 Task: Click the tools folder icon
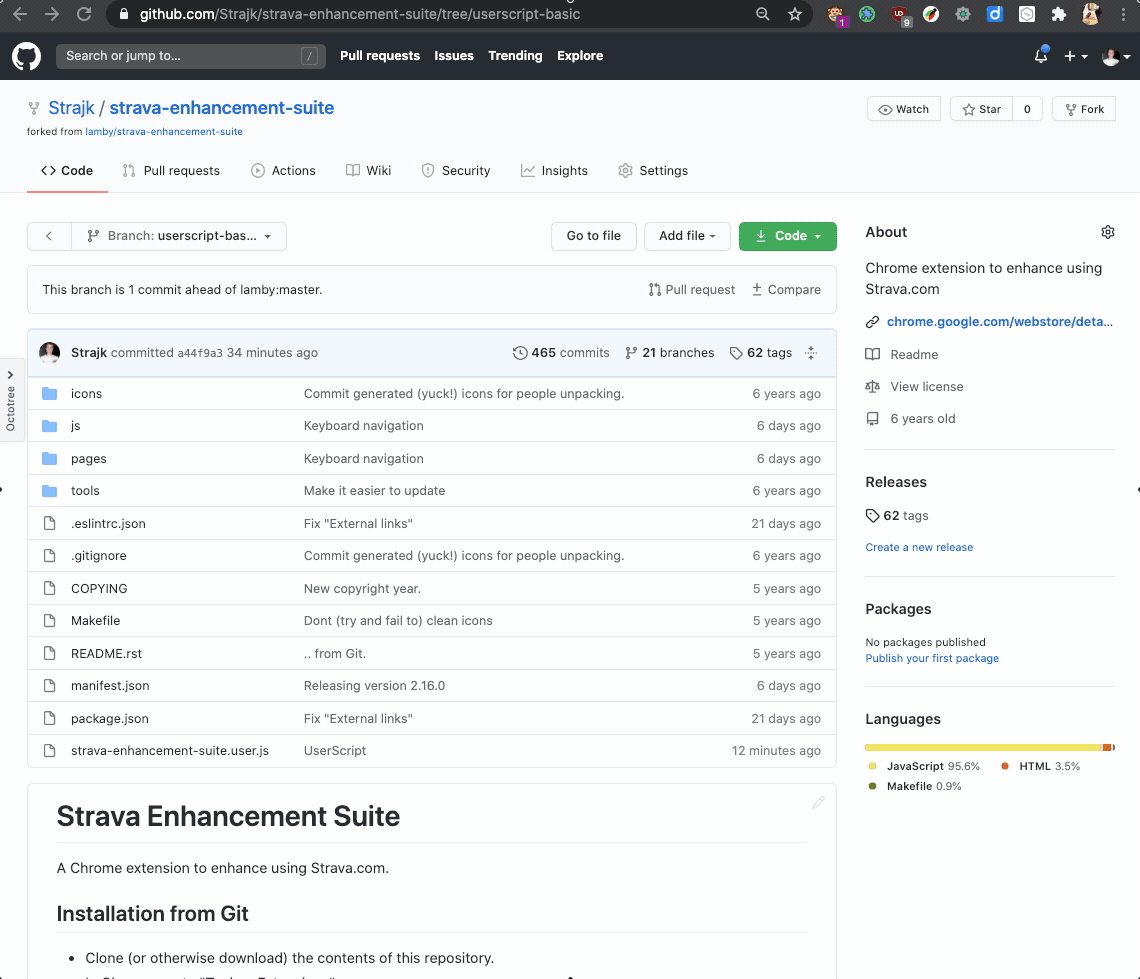(x=49, y=491)
